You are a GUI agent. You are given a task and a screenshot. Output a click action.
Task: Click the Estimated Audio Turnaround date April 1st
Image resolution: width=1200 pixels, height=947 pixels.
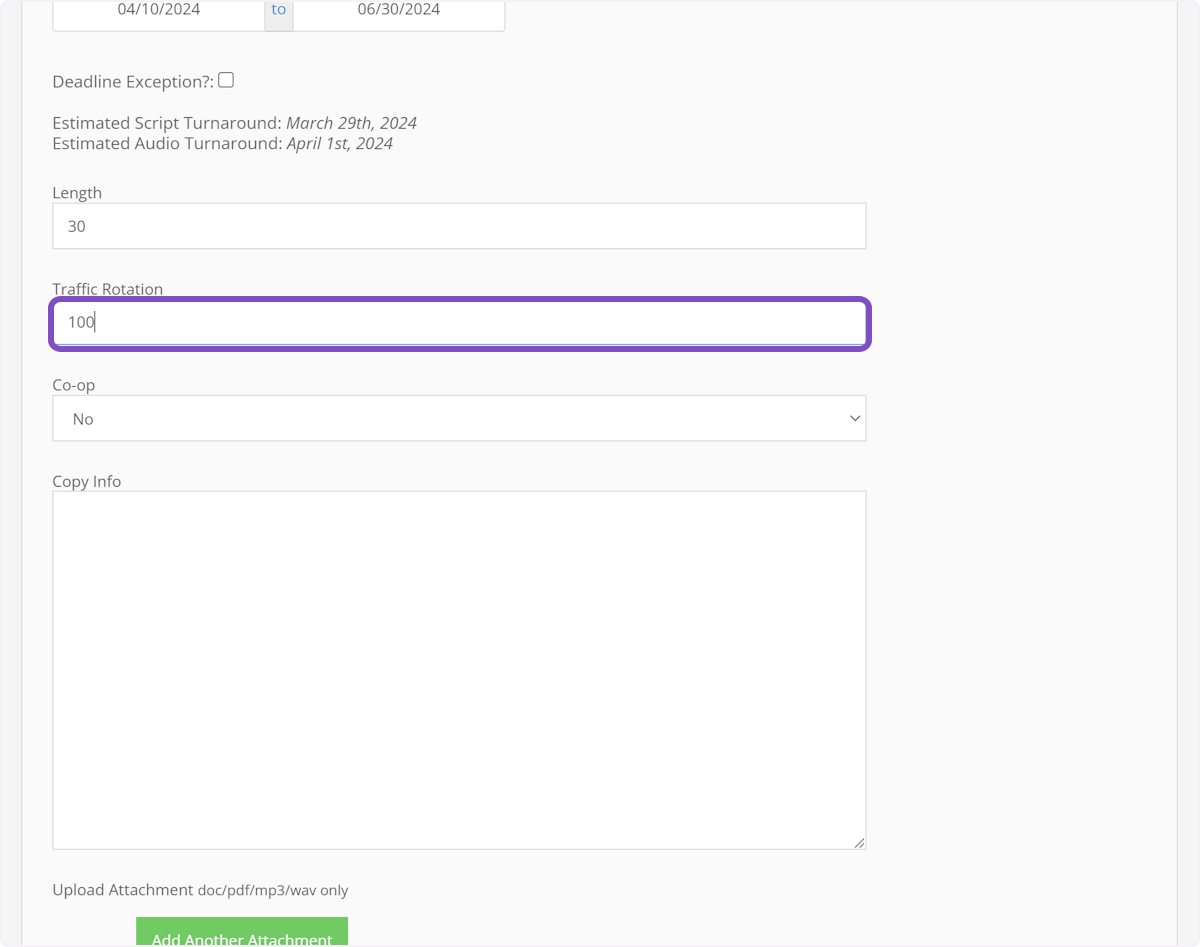pyautogui.click(x=339, y=143)
